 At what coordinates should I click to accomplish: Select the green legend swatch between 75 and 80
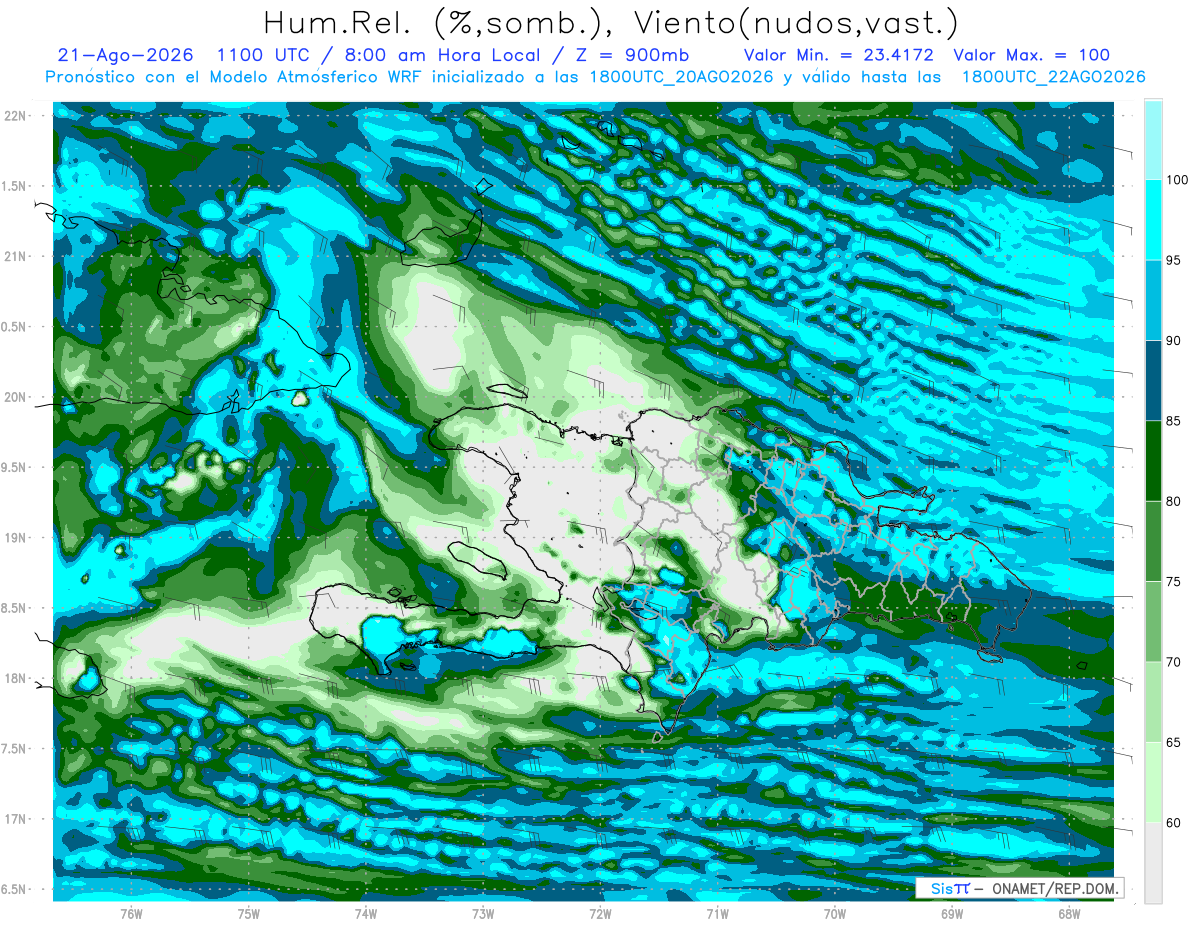click(1152, 541)
